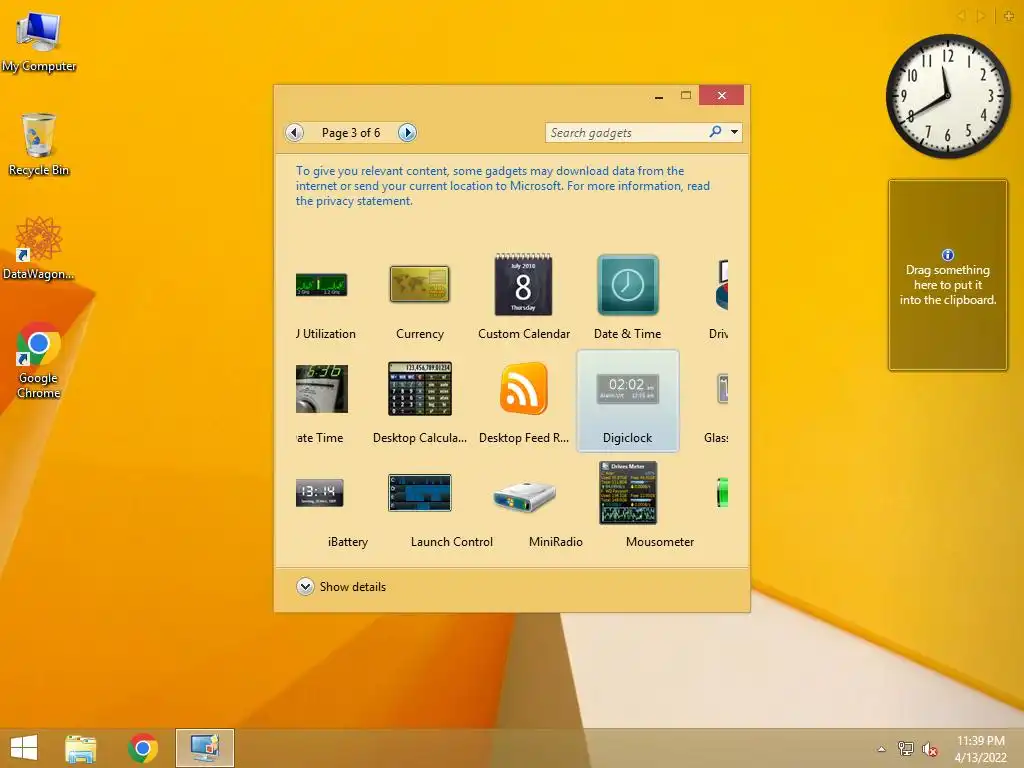Select the digital clock gadget showing 13:14
This screenshot has width=1024, height=768.
[x=319, y=493]
